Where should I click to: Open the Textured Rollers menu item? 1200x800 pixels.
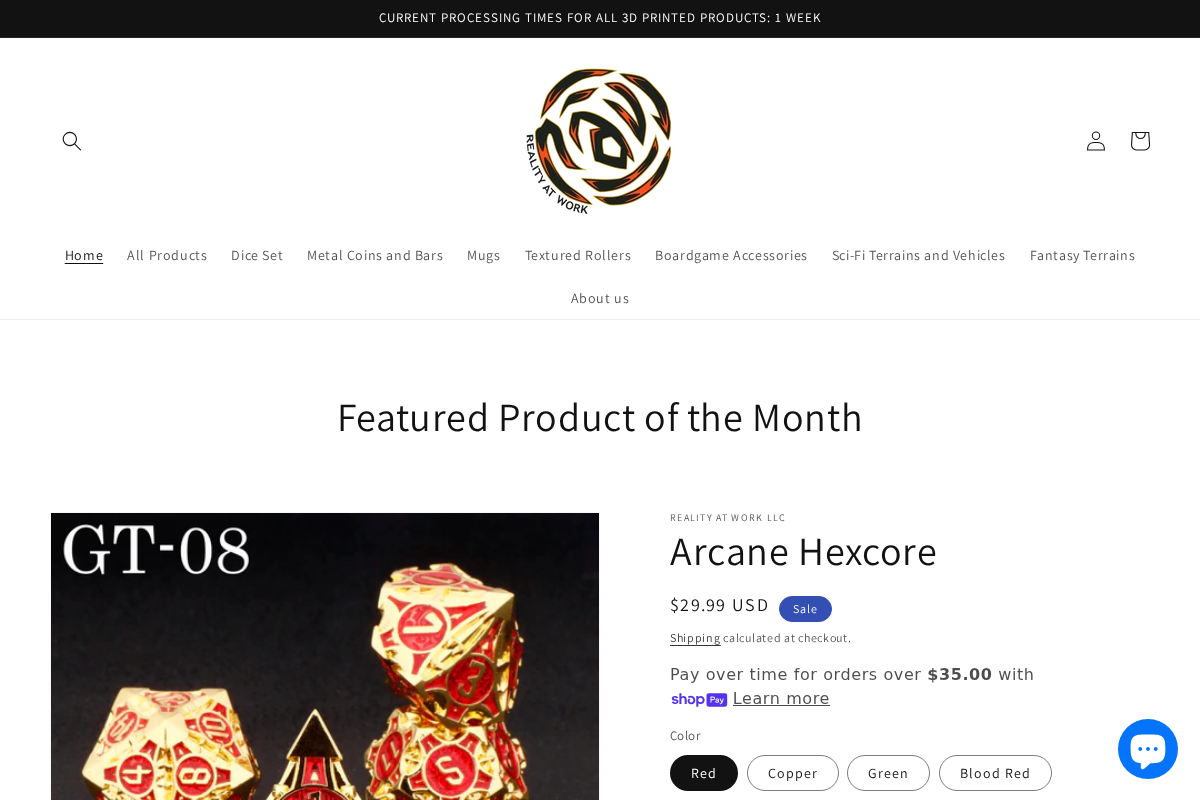click(x=578, y=255)
